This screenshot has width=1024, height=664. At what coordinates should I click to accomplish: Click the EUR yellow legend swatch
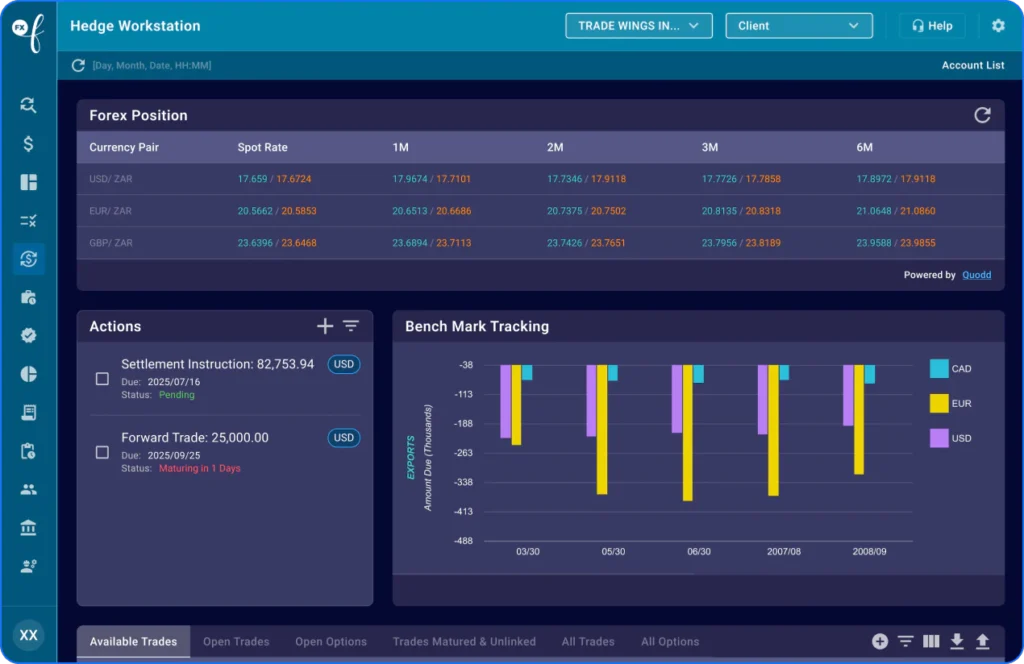939,404
